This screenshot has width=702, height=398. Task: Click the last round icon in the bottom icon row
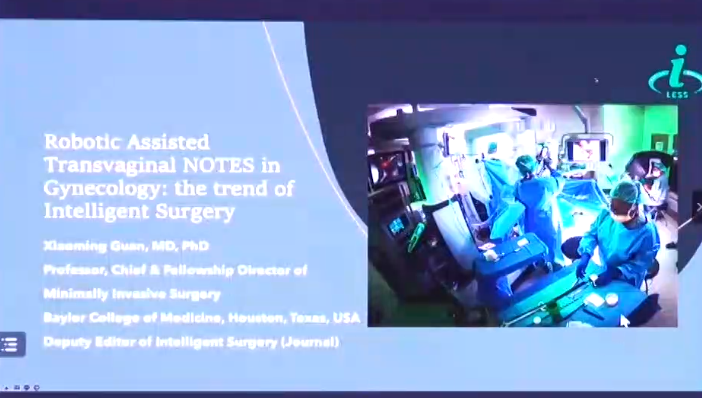pos(37,388)
